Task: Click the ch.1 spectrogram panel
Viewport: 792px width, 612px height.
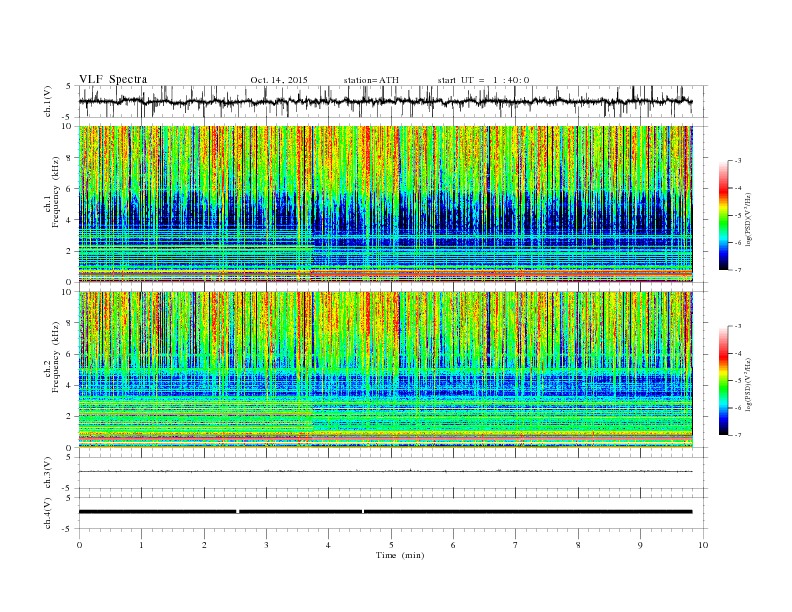Action: tap(386, 204)
